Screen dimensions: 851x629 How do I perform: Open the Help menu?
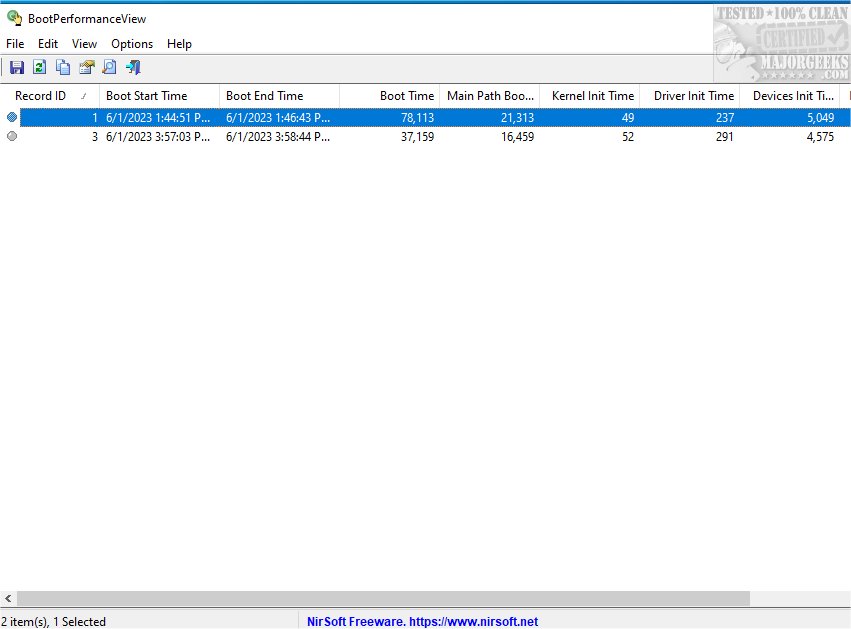tap(179, 44)
